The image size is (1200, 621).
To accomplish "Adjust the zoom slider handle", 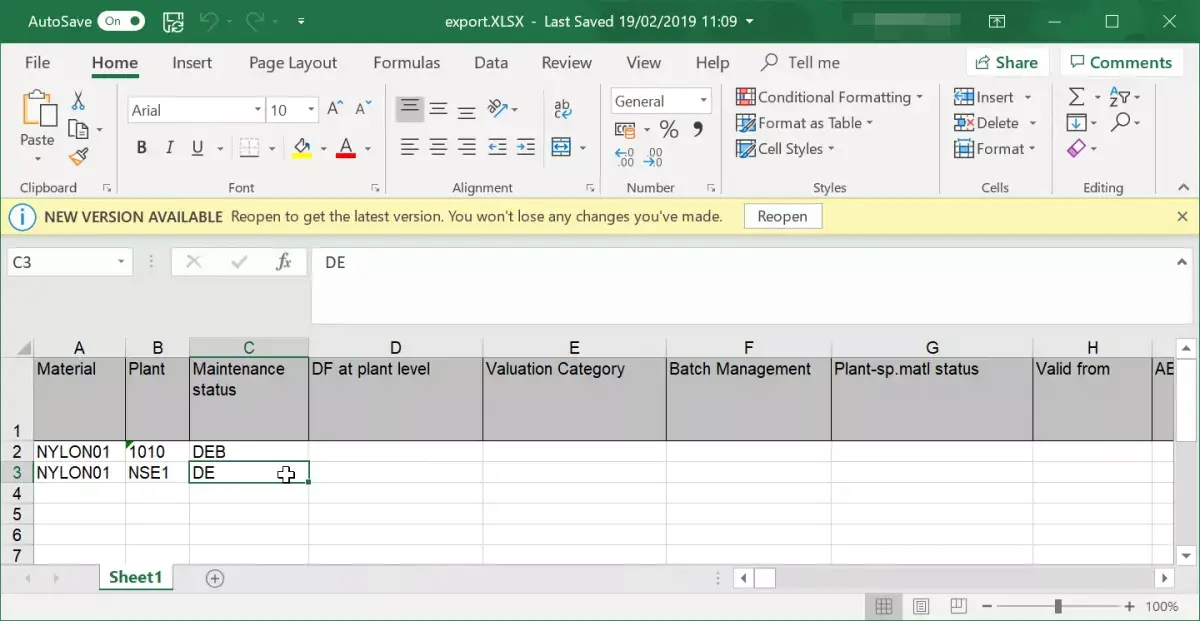I will pos(1057,606).
